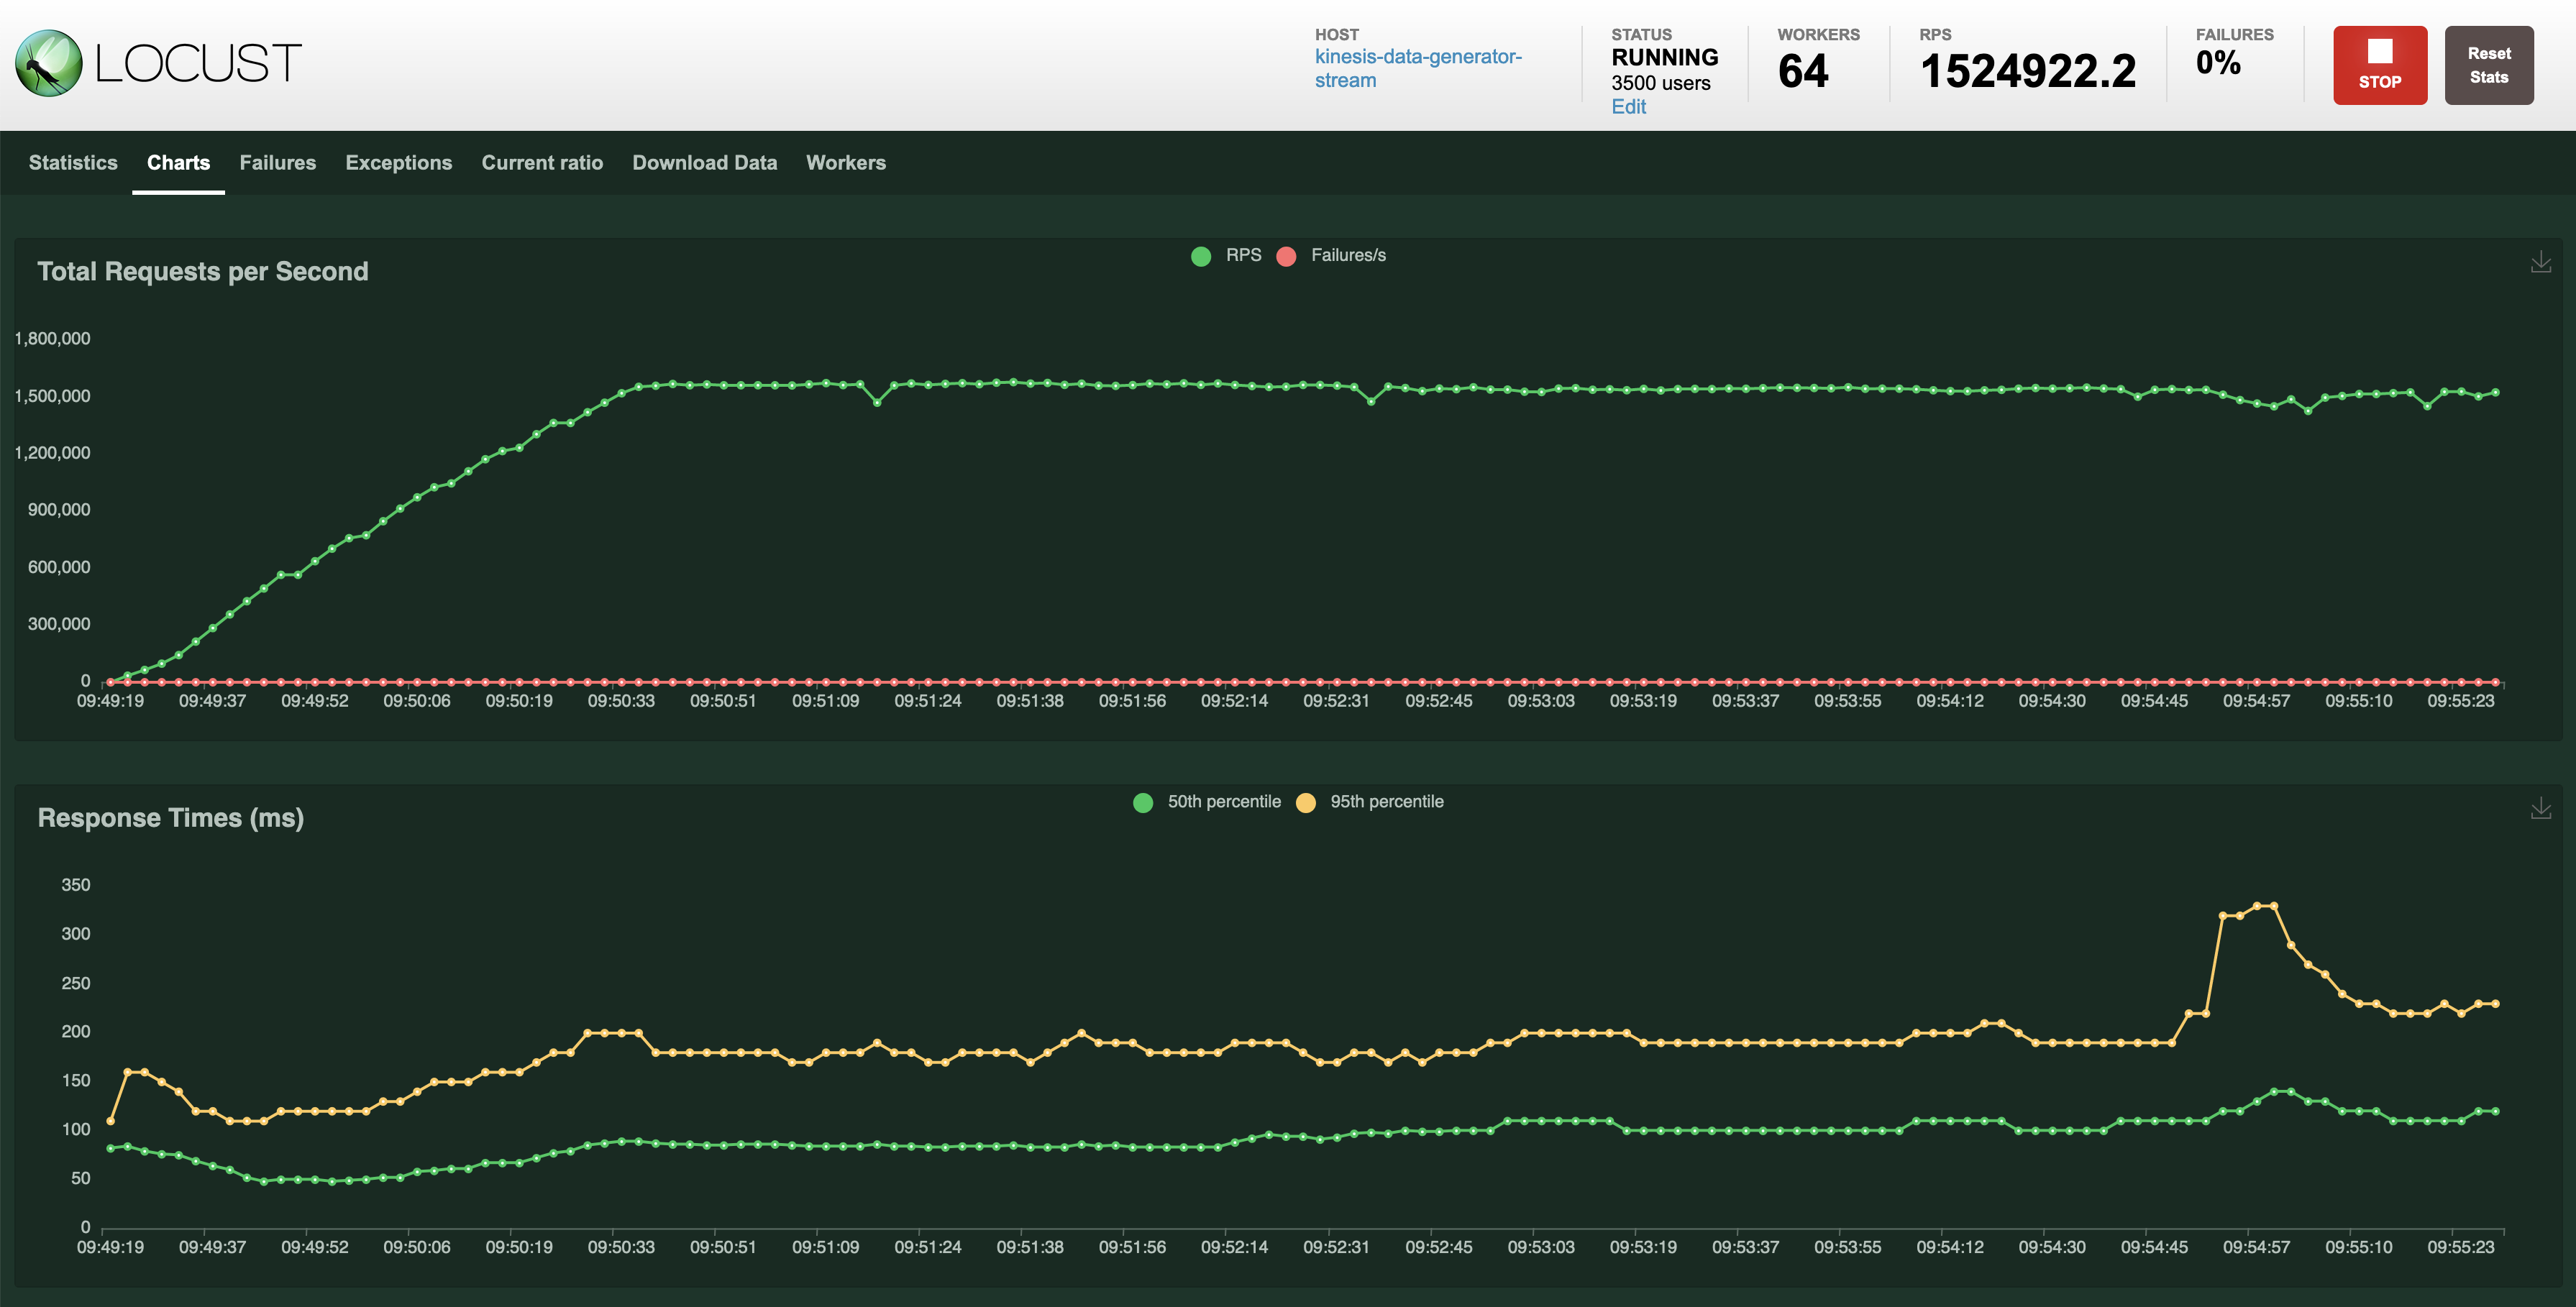Click the Locust logo icon
Viewport: 2576px width, 1307px height.
pyautogui.click(x=49, y=63)
